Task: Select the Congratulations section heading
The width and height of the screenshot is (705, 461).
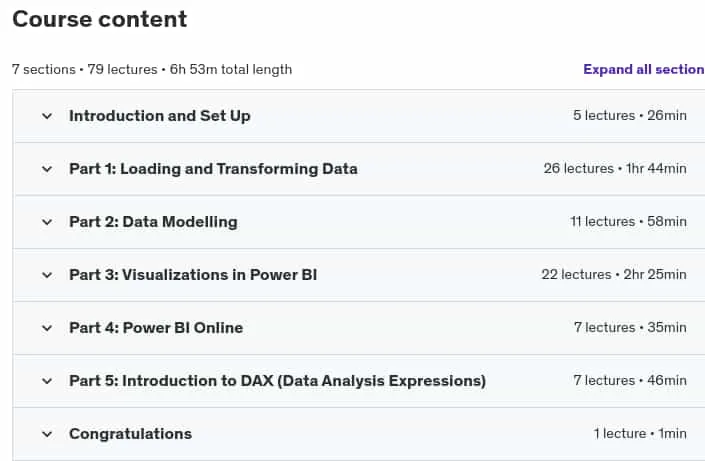Action: click(x=130, y=434)
